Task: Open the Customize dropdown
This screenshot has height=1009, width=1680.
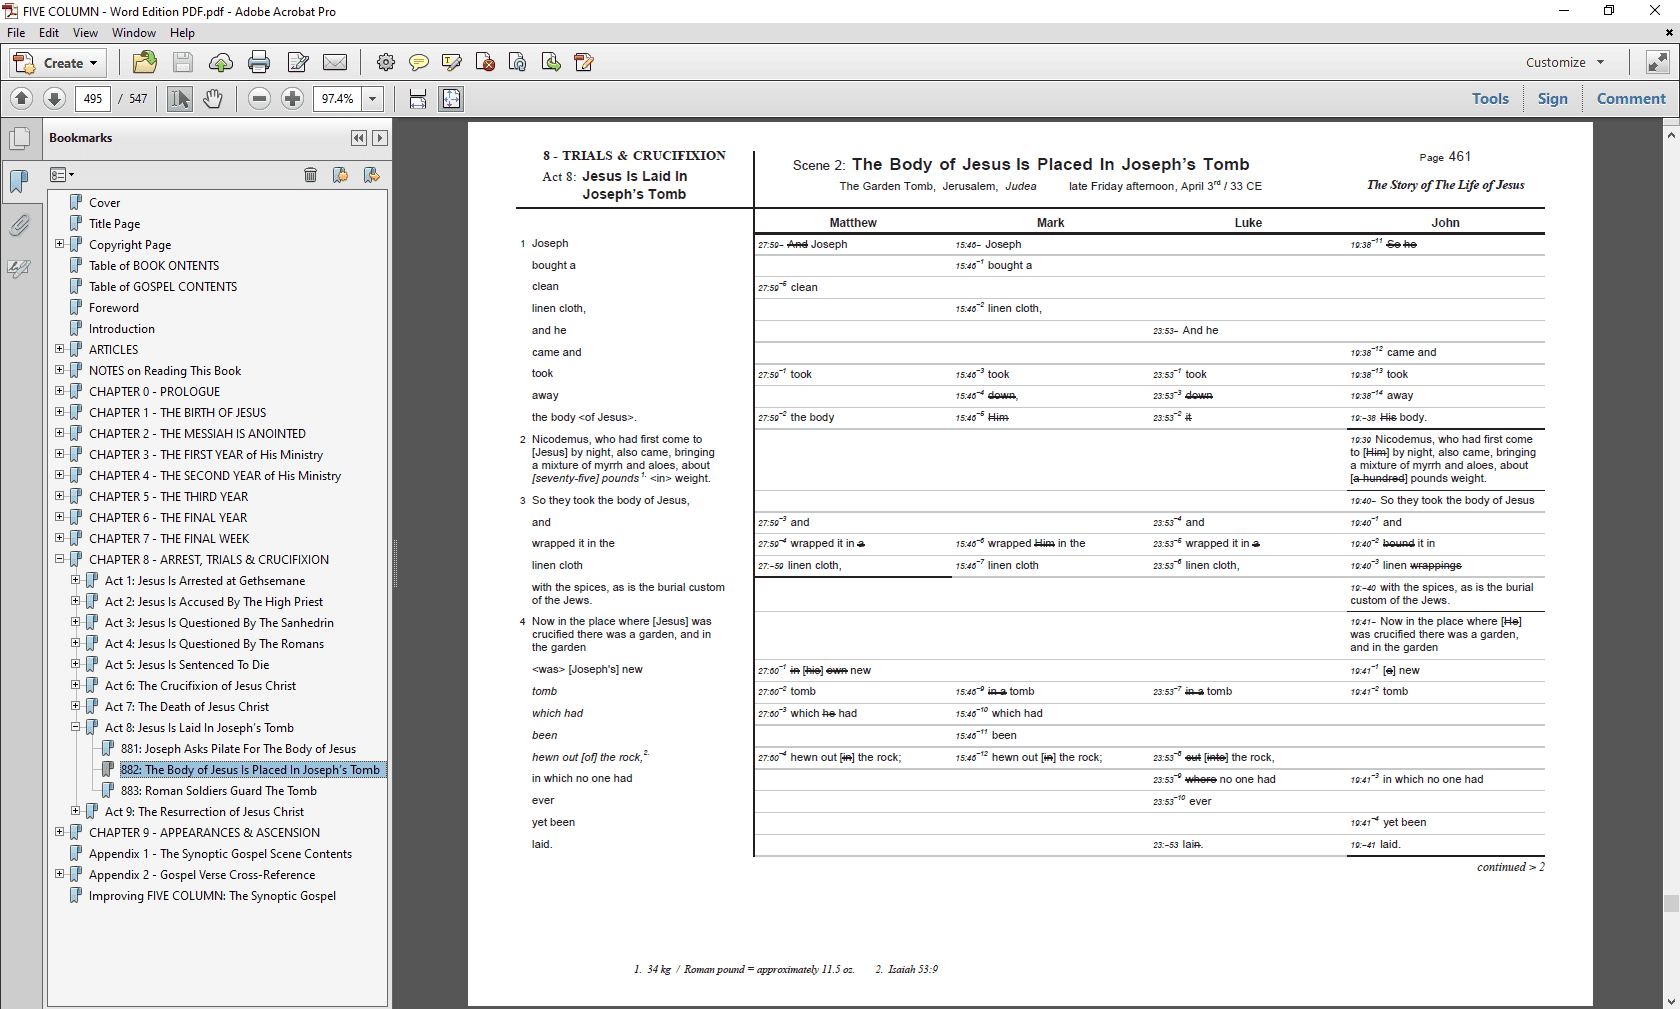Action: (1565, 62)
